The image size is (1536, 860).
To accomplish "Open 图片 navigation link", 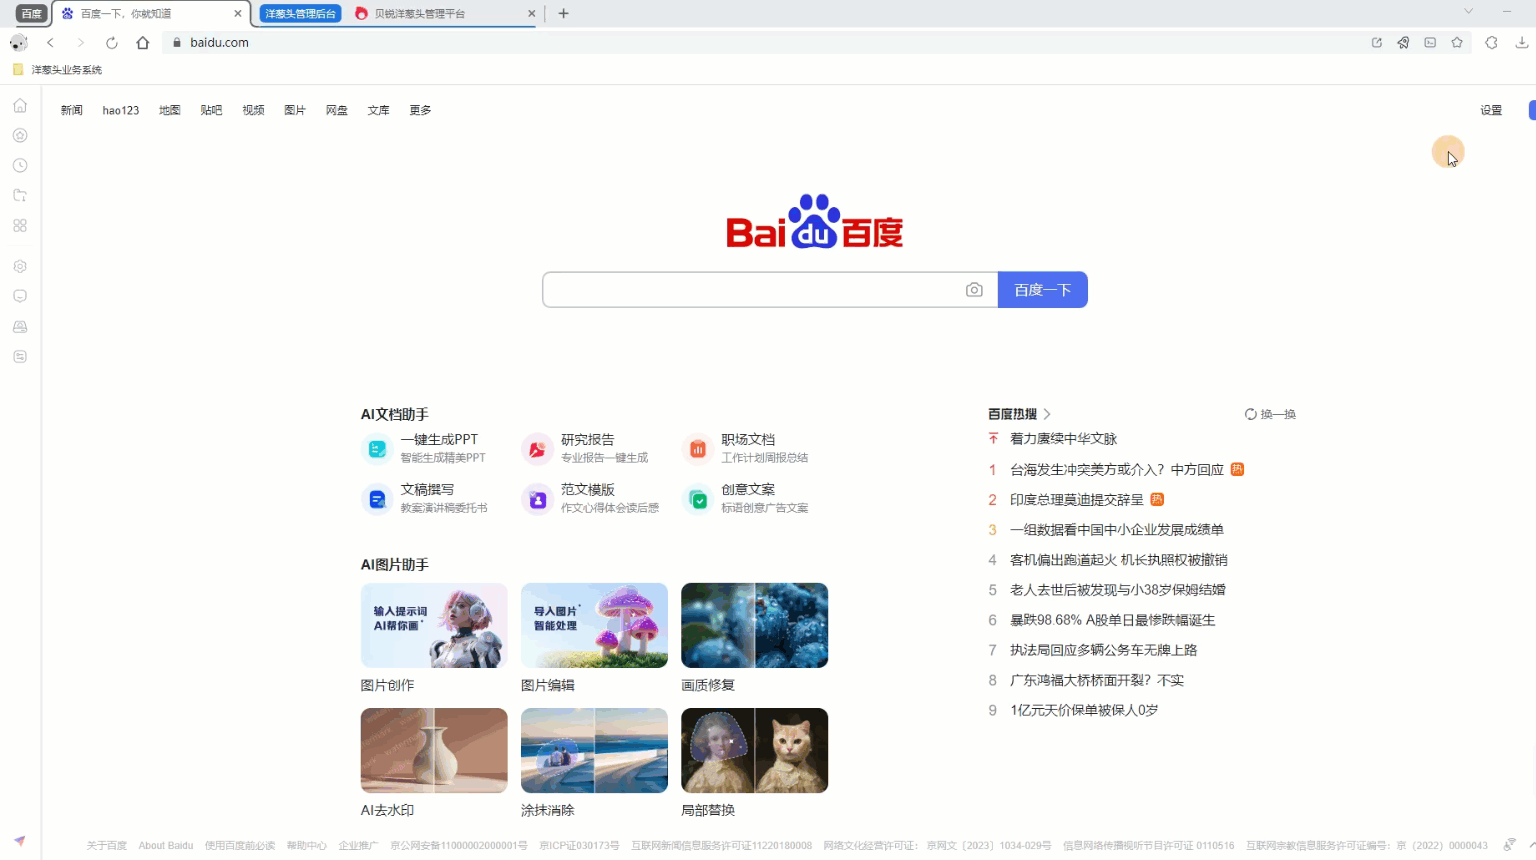I will tap(295, 110).
